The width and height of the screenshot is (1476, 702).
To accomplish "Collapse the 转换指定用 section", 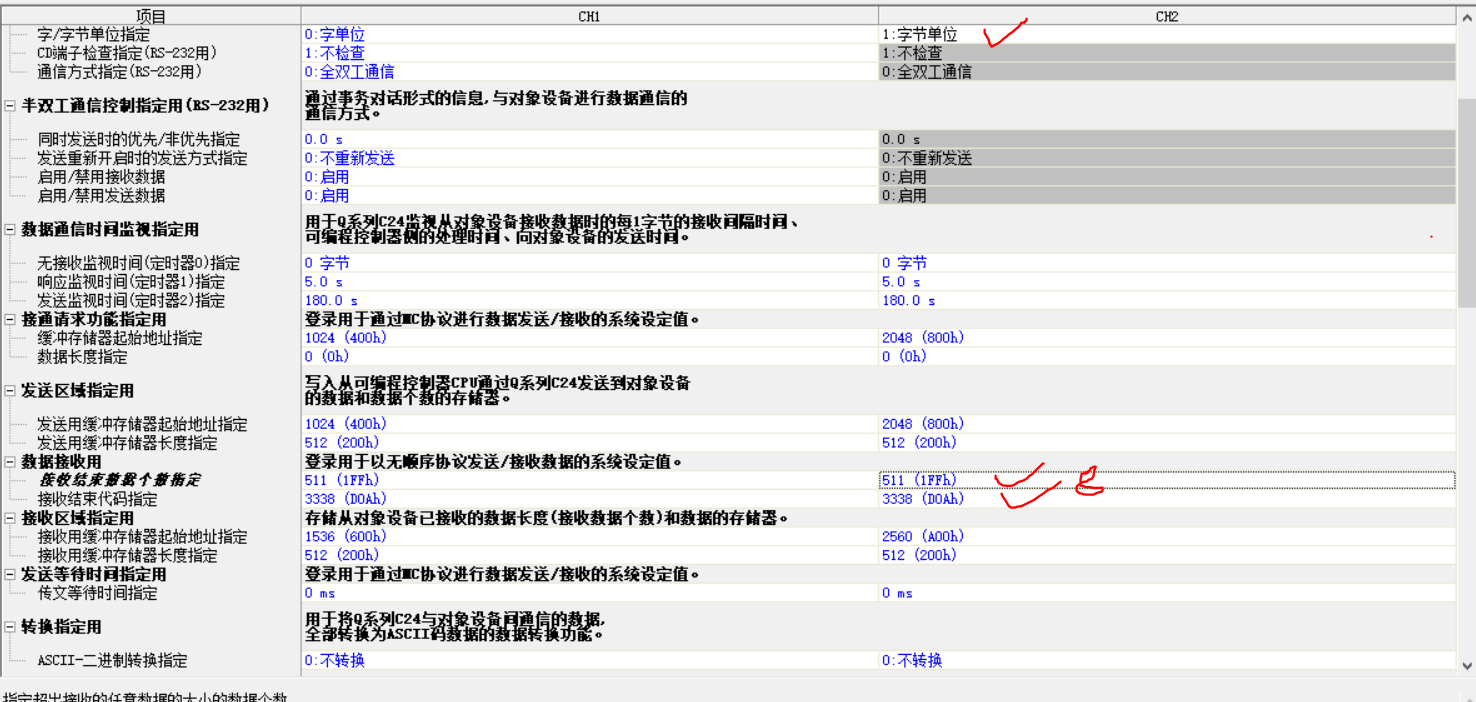I will pyautogui.click(x=10, y=627).
